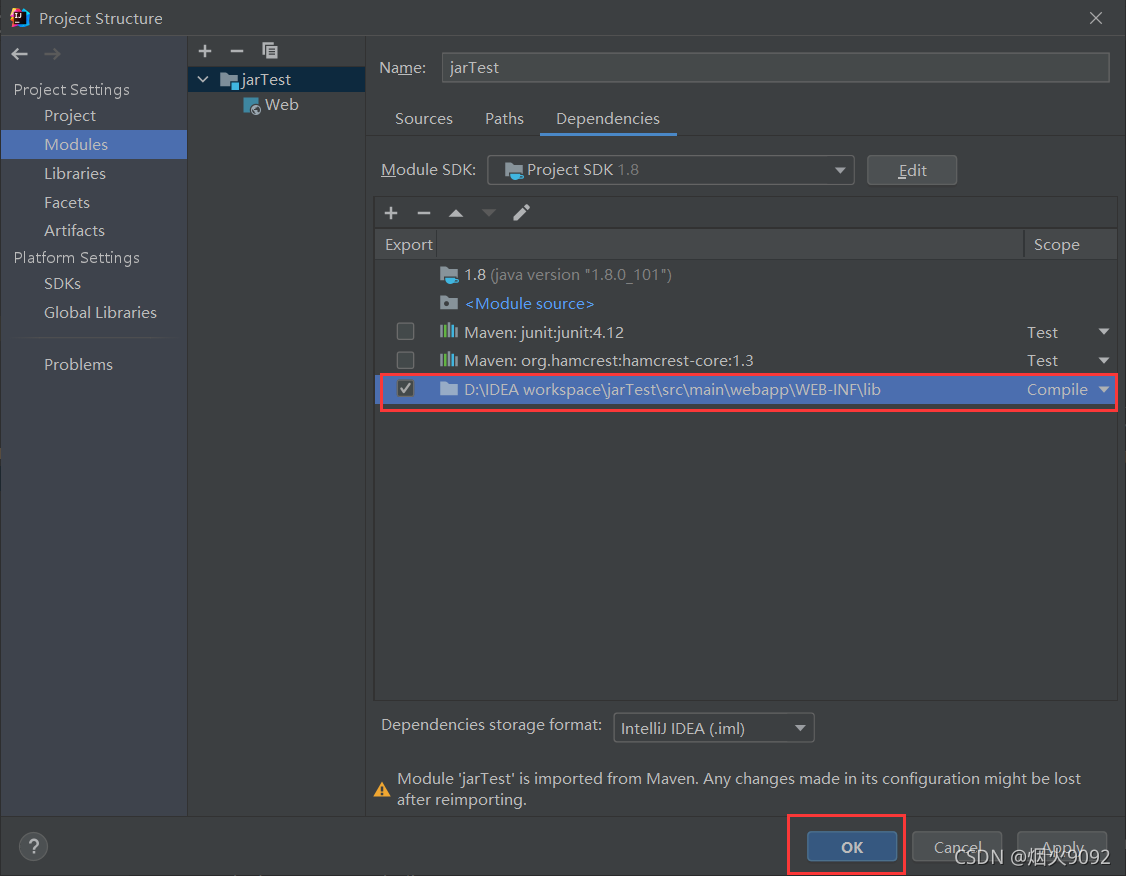Select the Maven: junit:junit:4.12 row
The height and width of the screenshot is (876, 1126).
(745, 332)
